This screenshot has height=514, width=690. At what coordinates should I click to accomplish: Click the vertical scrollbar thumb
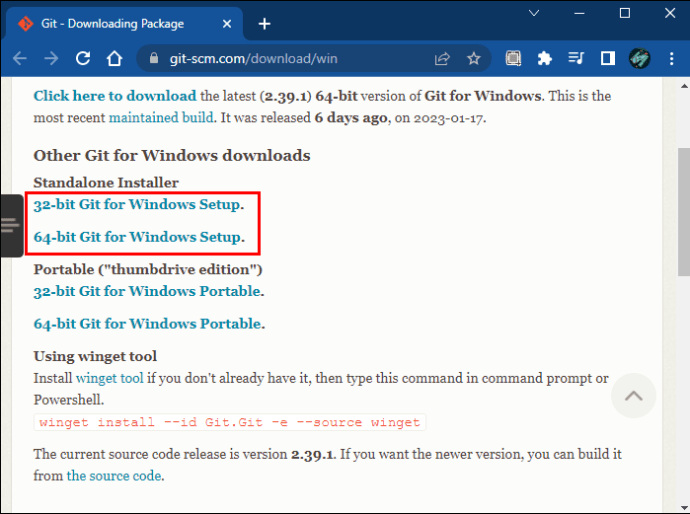pos(683,212)
